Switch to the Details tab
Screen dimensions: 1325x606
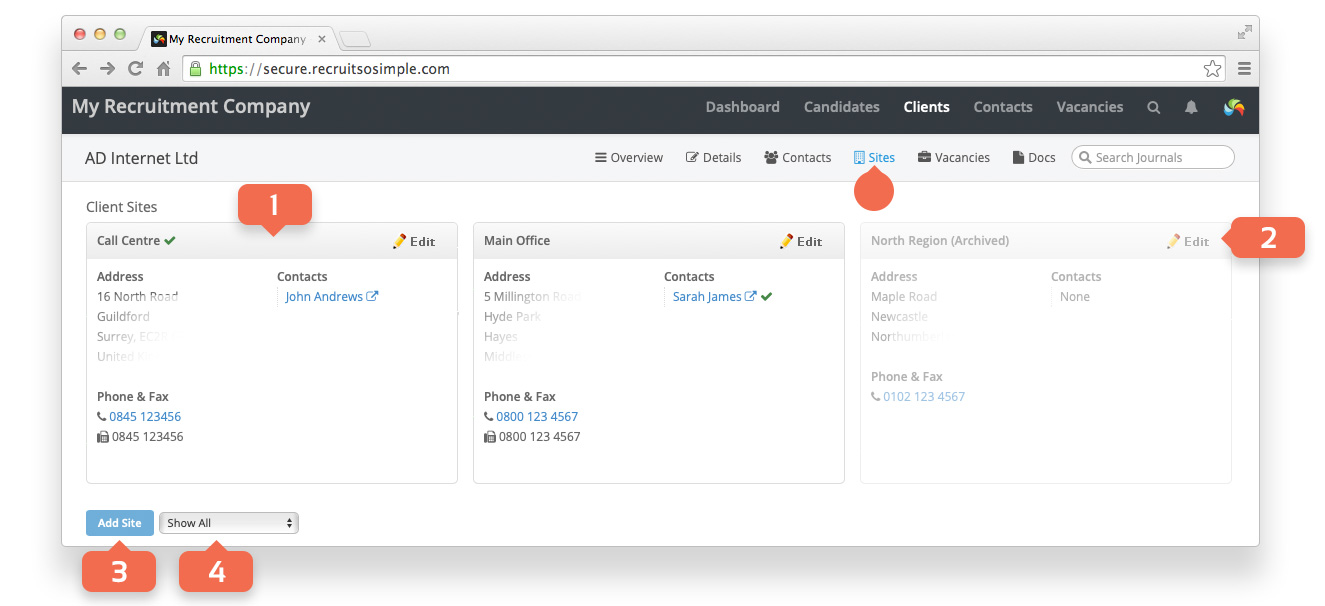pos(714,158)
